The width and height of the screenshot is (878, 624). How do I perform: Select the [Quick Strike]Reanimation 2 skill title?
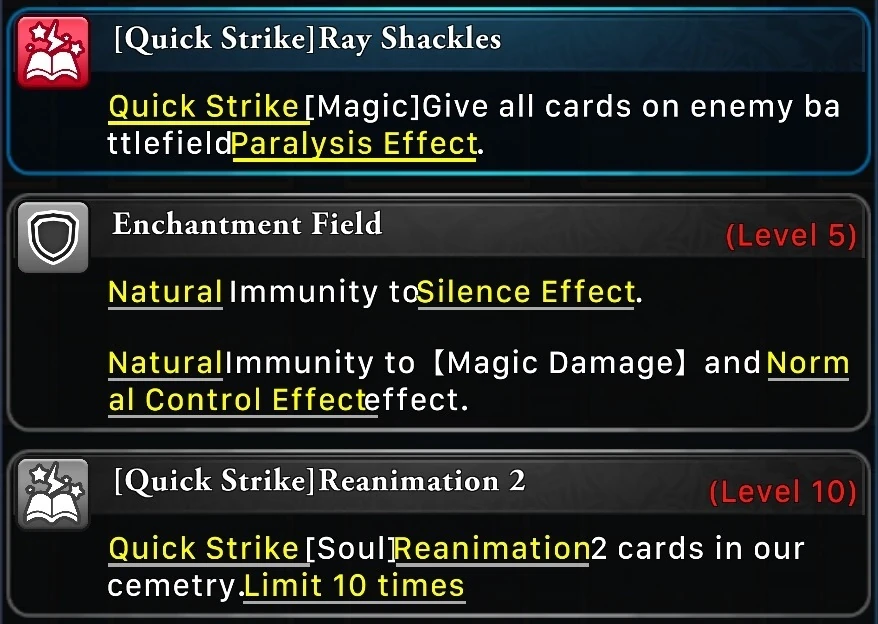click(x=319, y=481)
